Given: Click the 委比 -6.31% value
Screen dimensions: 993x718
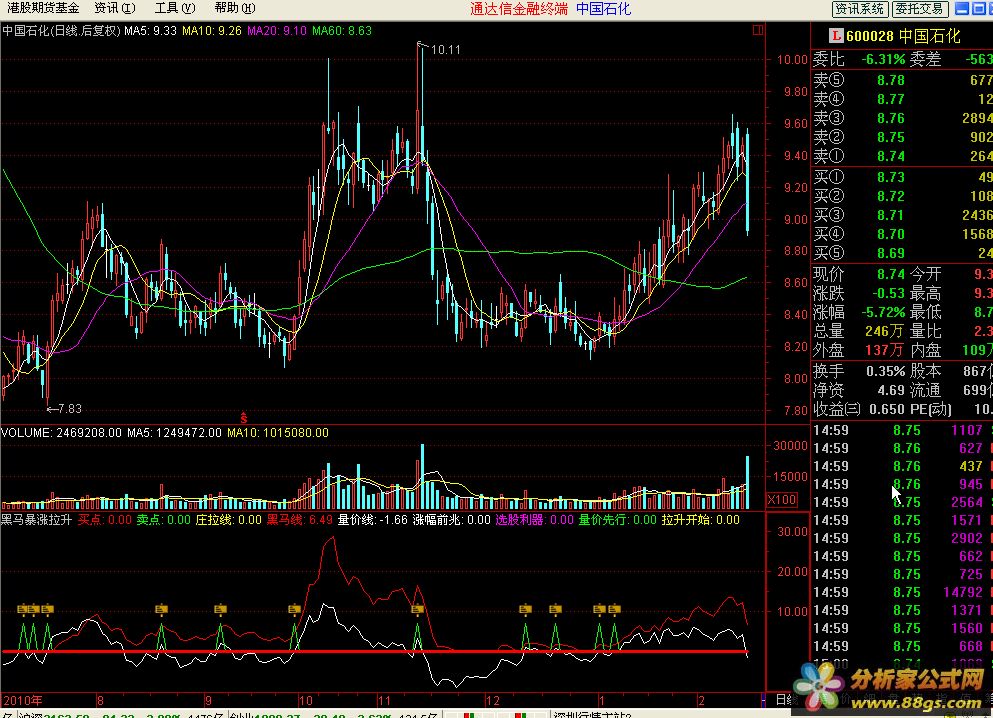Looking at the screenshot, I should [883, 60].
